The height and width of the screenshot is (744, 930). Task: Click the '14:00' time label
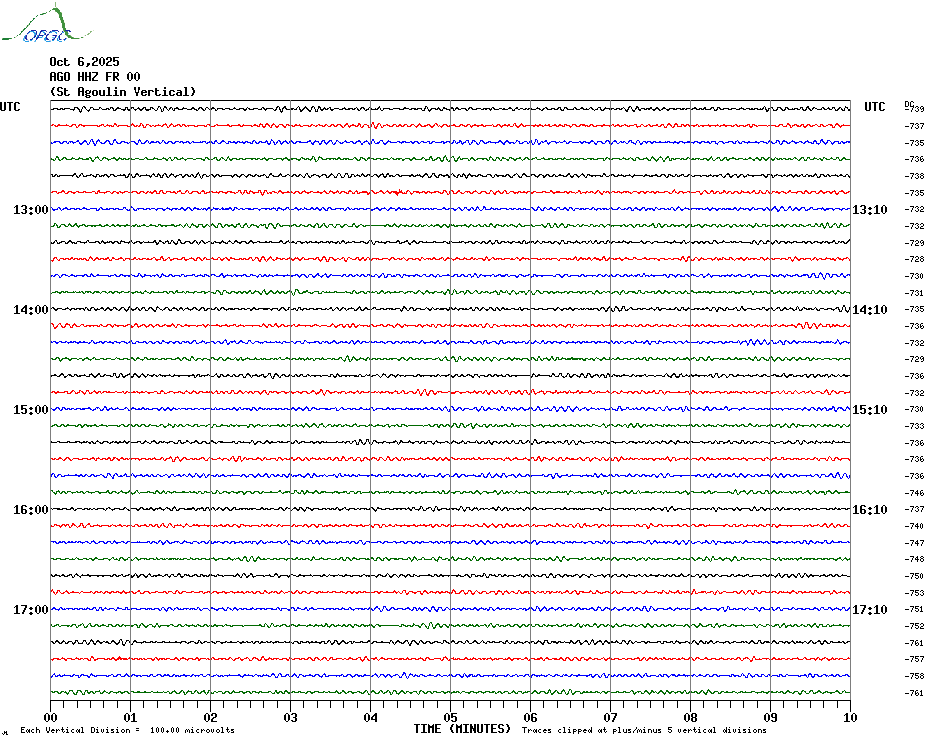point(31,310)
